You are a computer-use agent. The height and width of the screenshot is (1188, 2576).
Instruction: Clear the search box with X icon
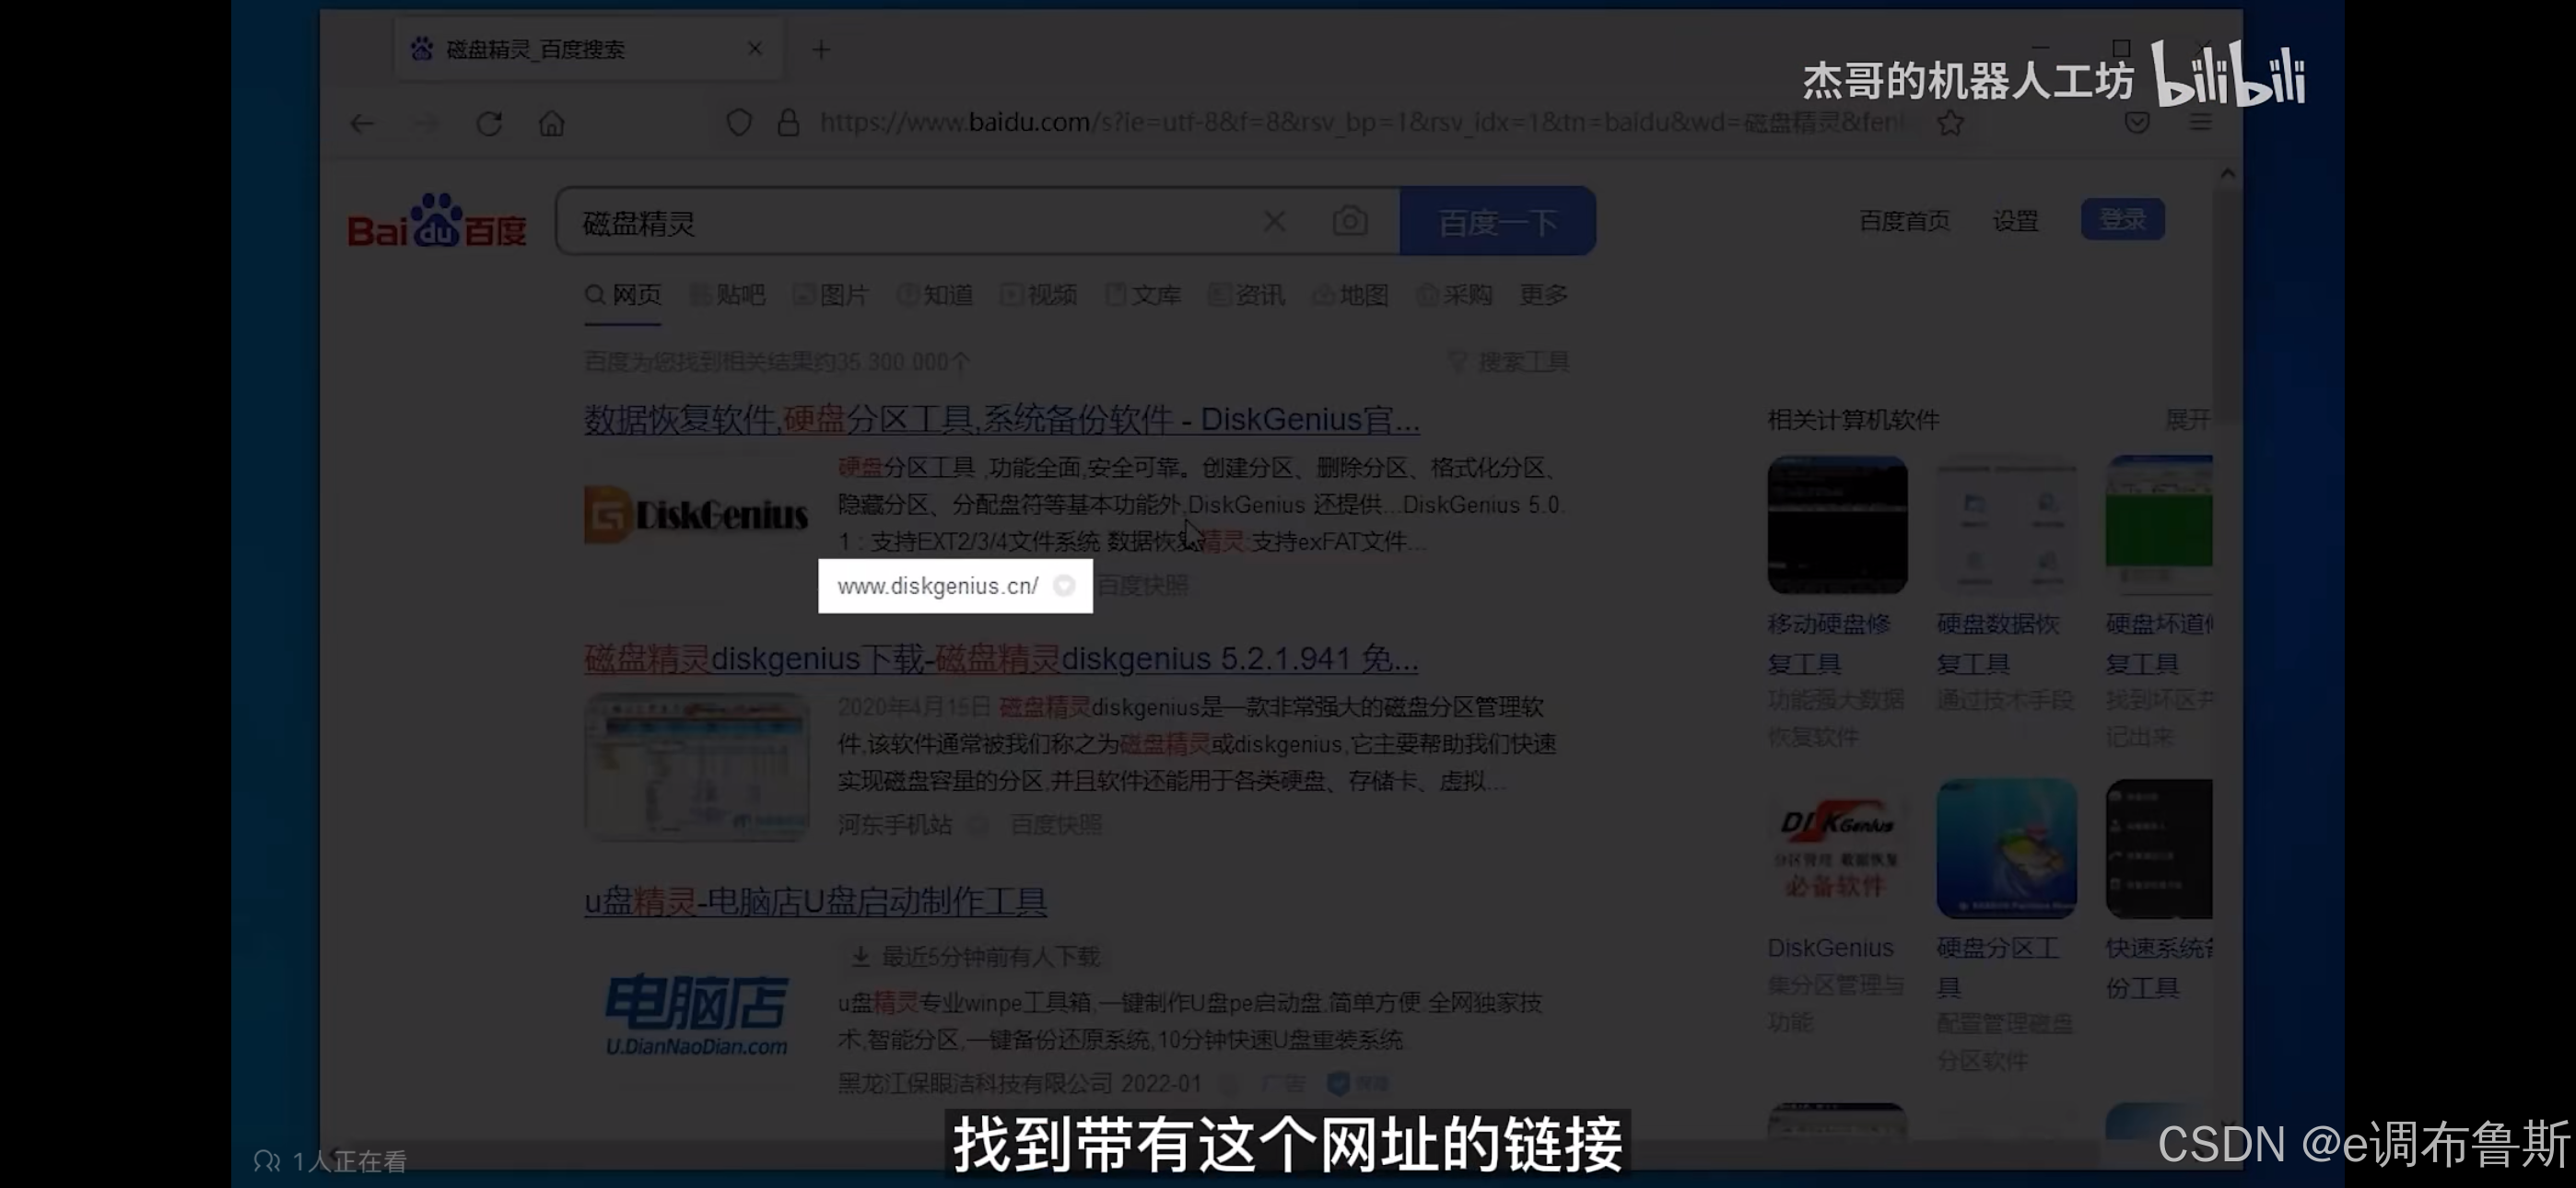click(x=1274, y=220)
